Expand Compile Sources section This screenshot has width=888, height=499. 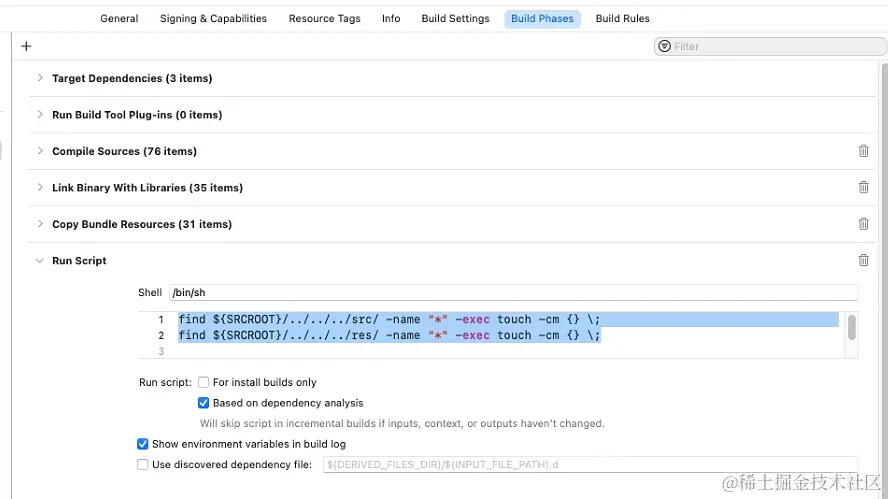40,151
